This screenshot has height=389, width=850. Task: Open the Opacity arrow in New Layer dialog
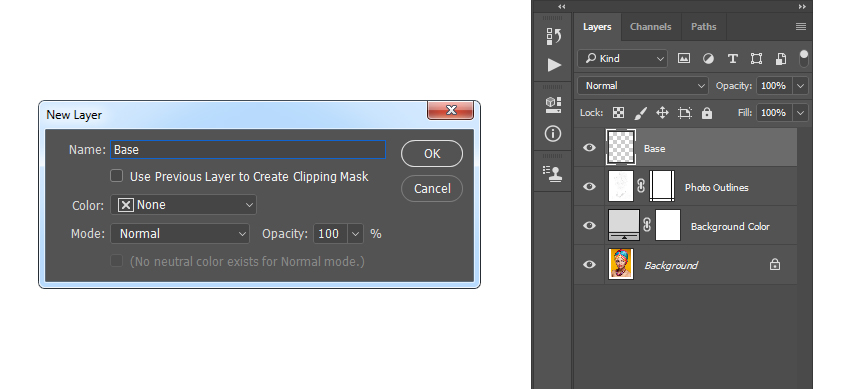point(356,234)
